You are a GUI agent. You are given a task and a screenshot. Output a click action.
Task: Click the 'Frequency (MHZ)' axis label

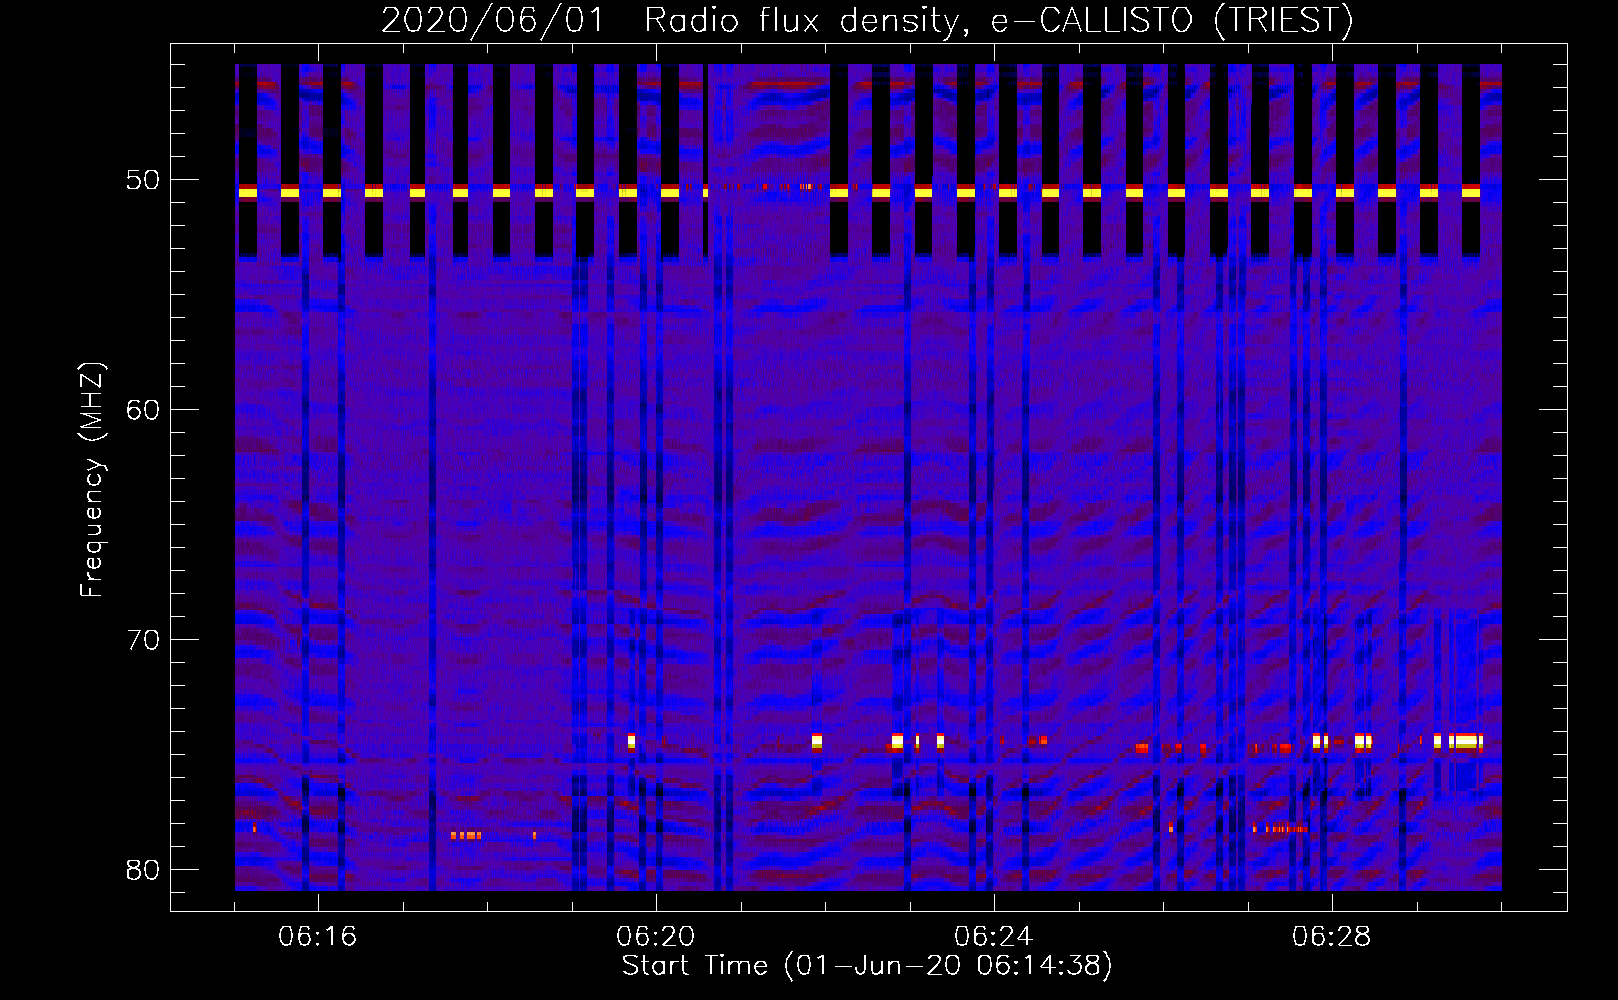(x=92, y=480)
